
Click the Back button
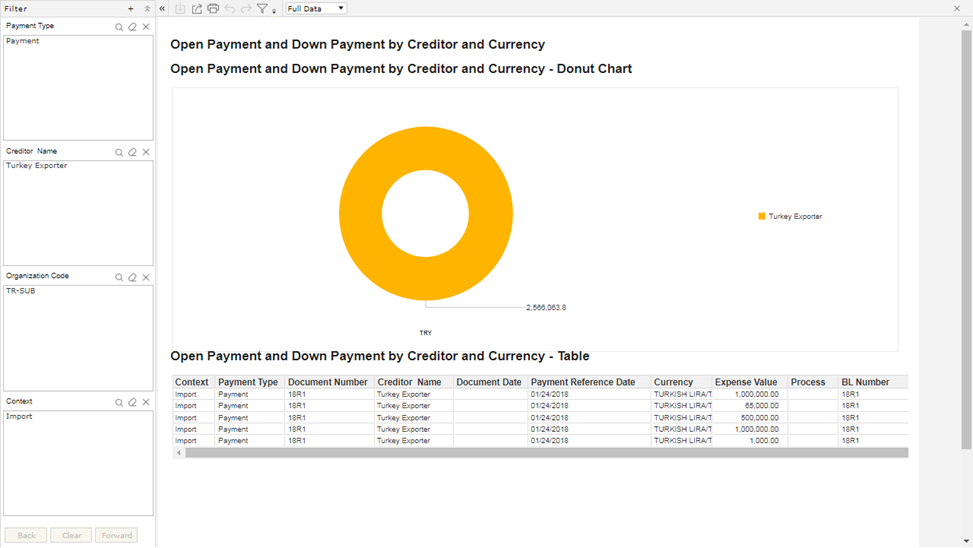pos(26,536)
